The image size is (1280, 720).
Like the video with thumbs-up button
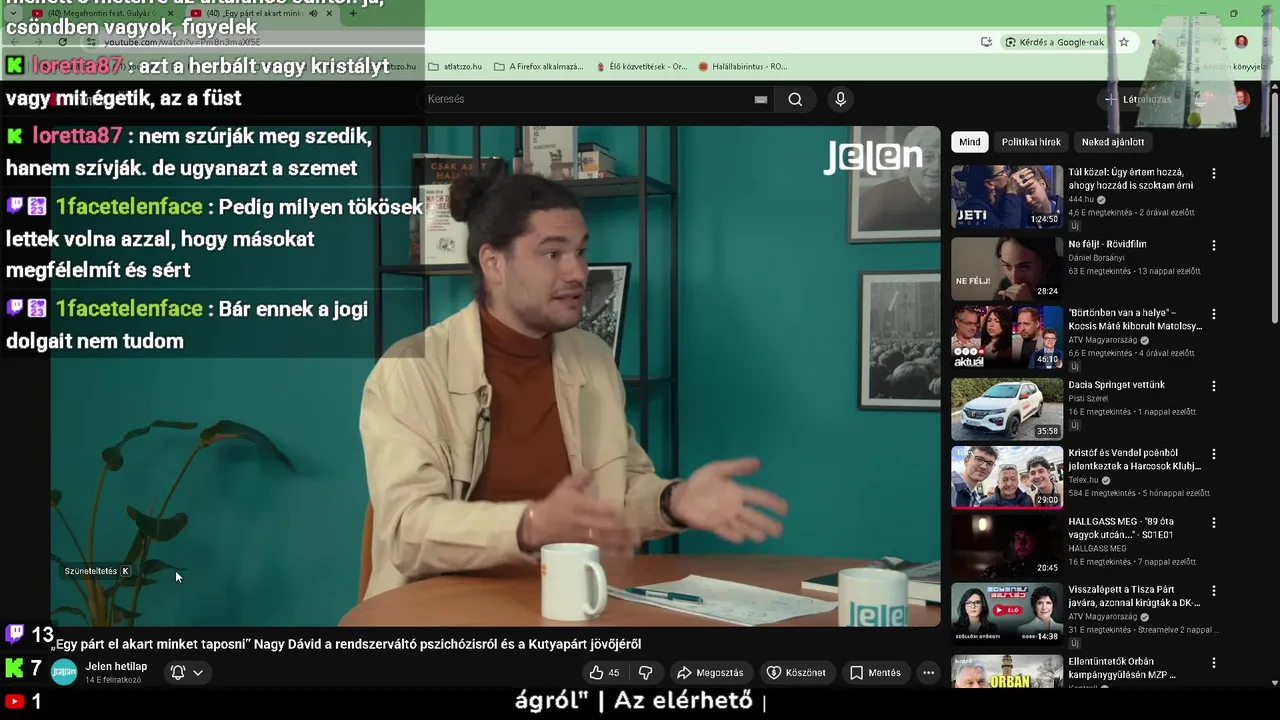[605, 673]
